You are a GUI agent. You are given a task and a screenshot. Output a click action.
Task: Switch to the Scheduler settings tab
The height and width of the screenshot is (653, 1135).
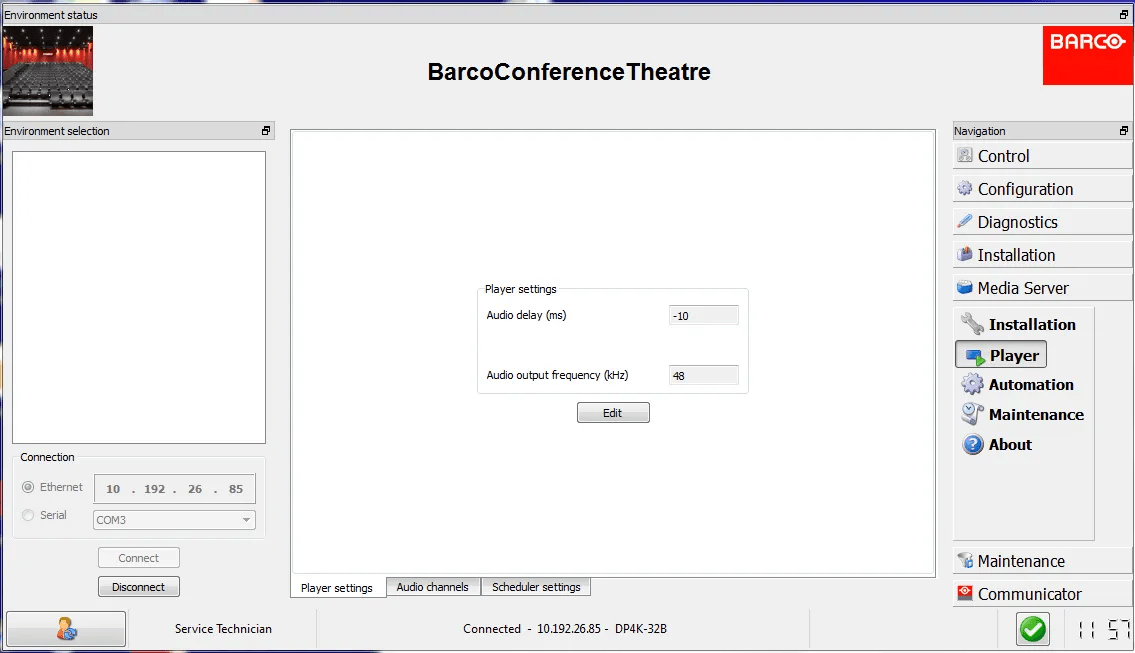(x=536, y=587)
